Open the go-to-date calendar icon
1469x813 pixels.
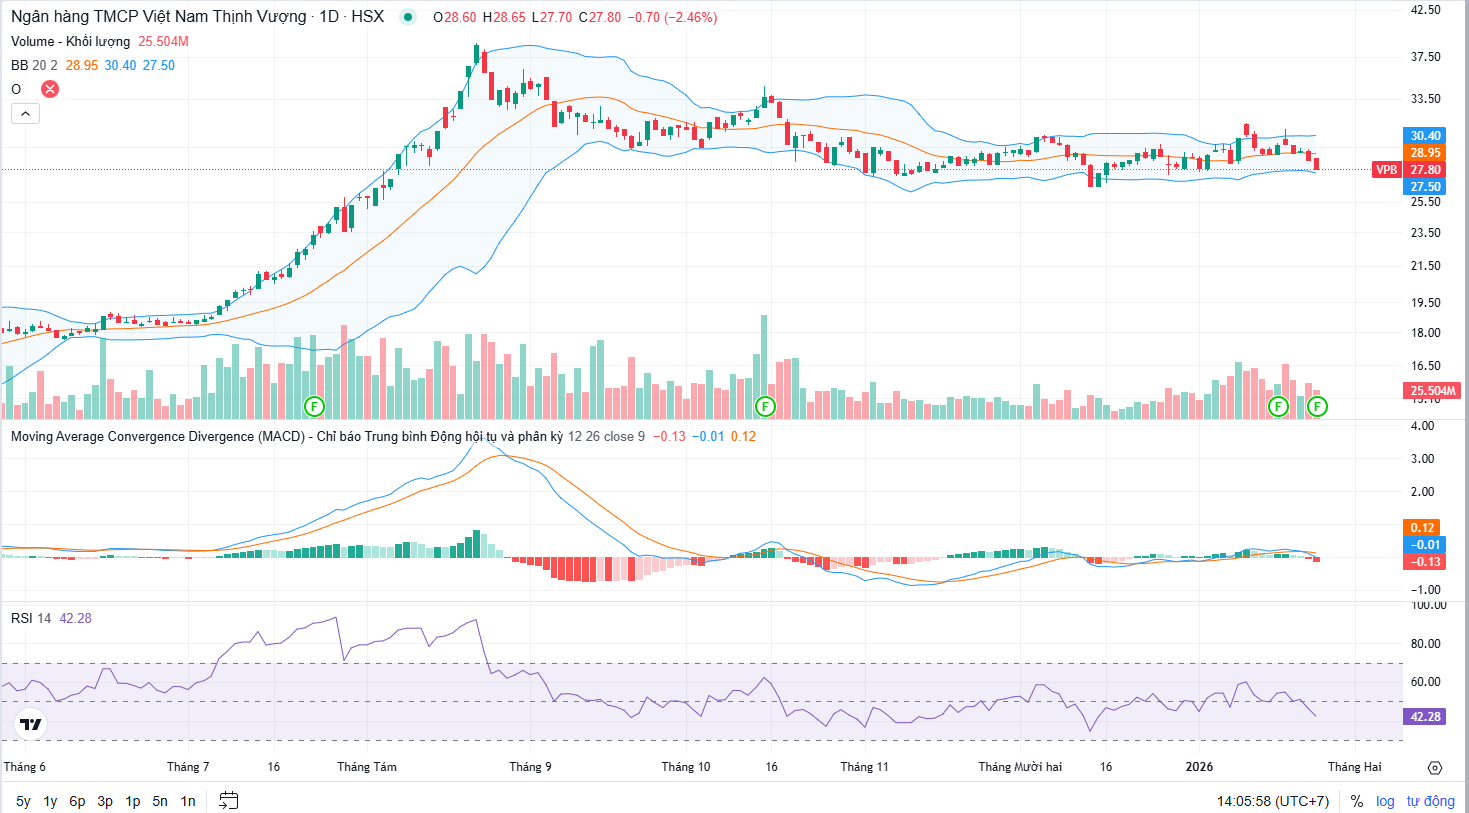[x=229, y=800]
